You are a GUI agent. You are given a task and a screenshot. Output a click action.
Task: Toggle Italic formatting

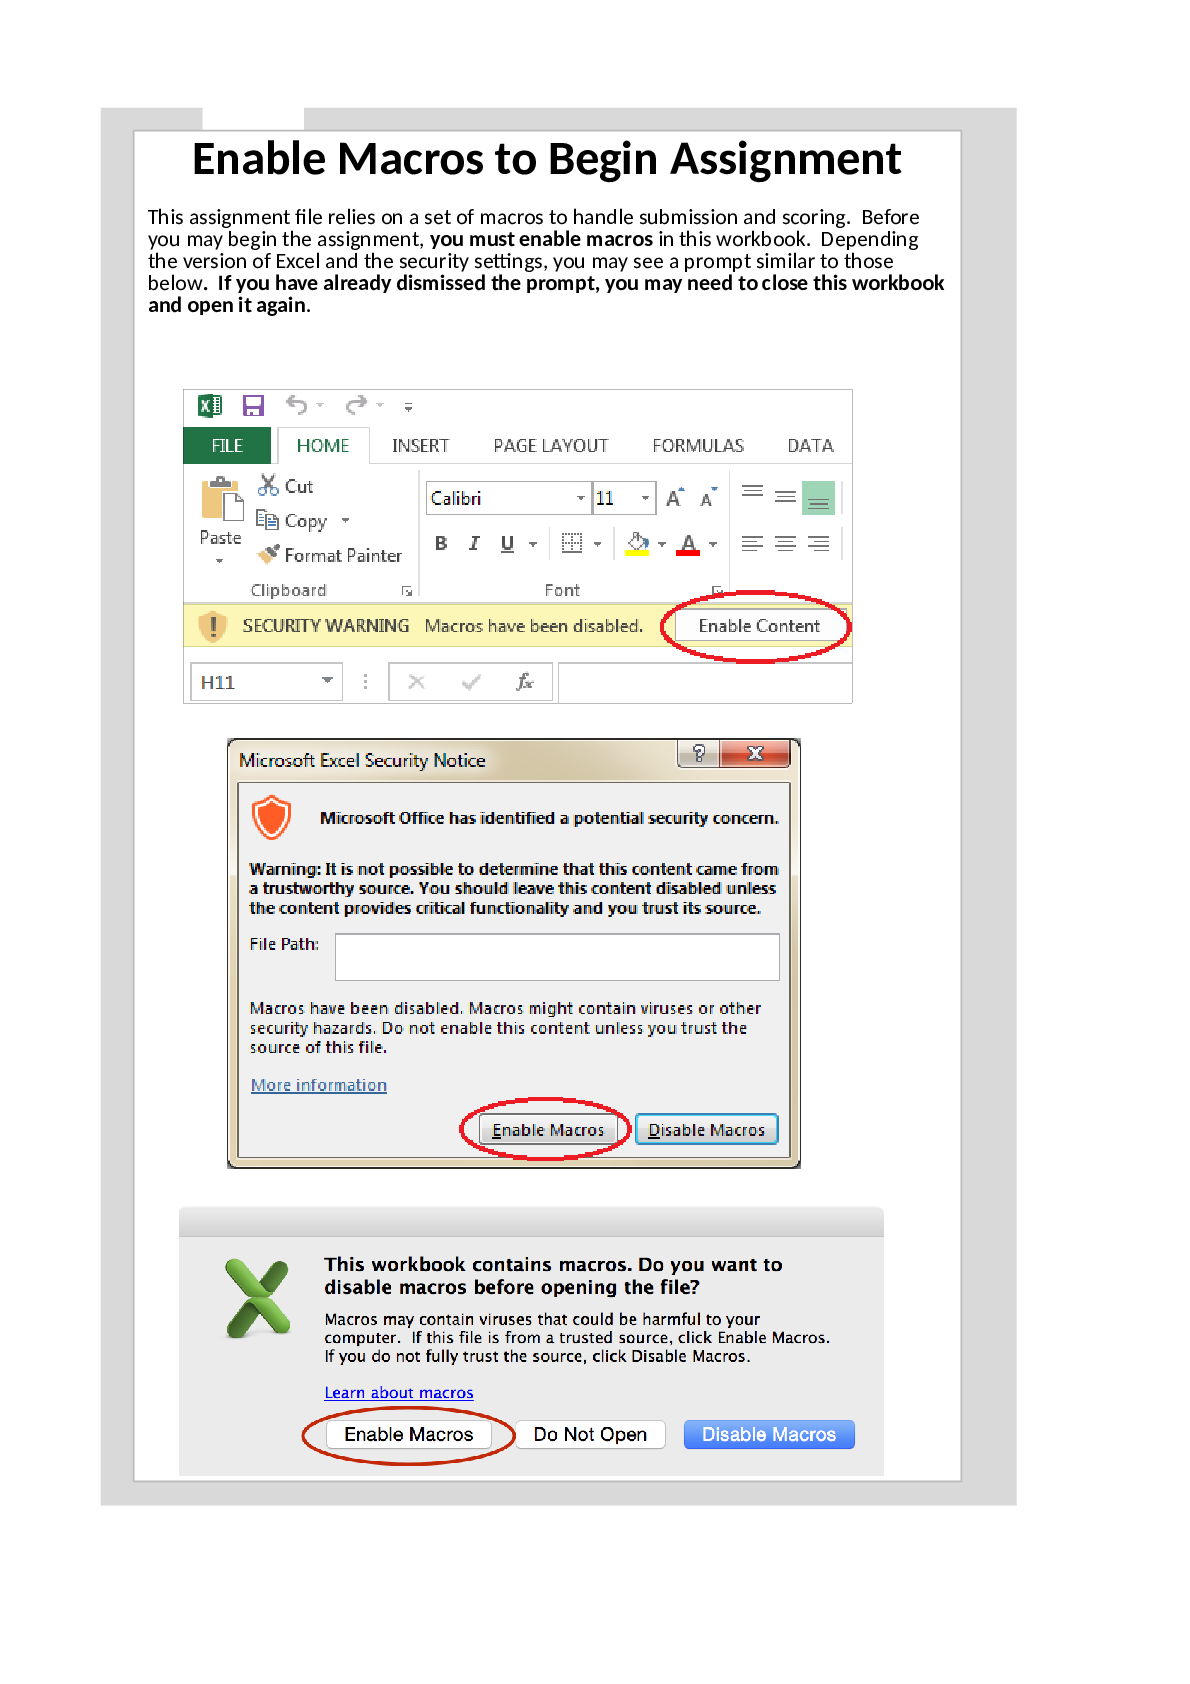point(474,543)
